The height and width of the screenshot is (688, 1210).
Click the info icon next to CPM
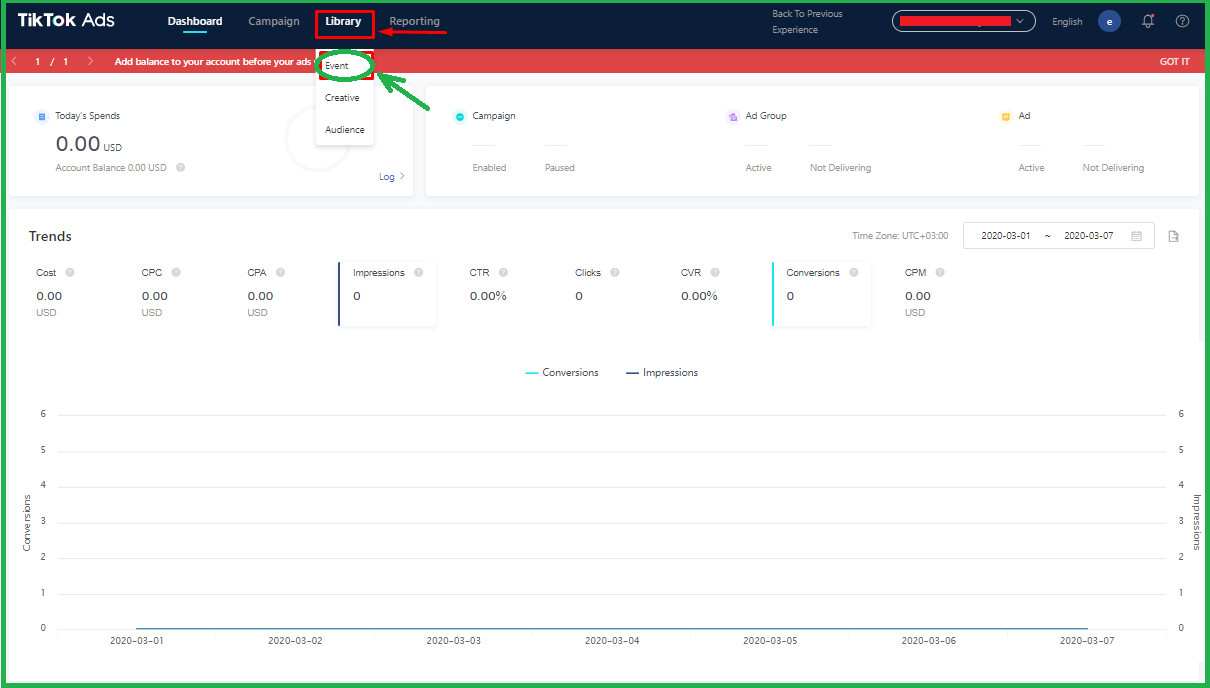(940, 272)
